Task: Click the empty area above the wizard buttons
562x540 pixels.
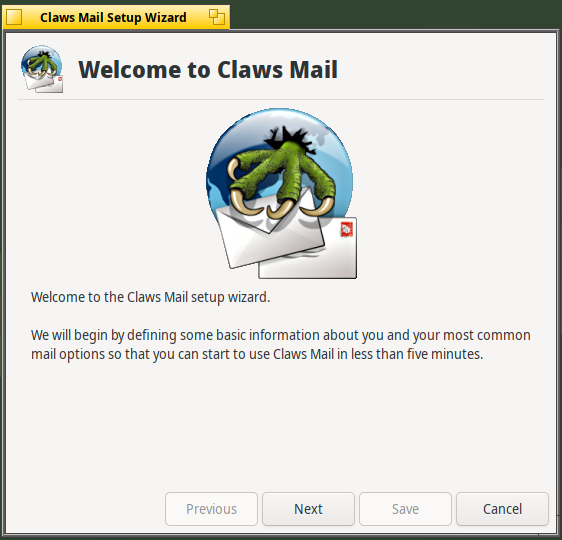Action: (281, 426)
